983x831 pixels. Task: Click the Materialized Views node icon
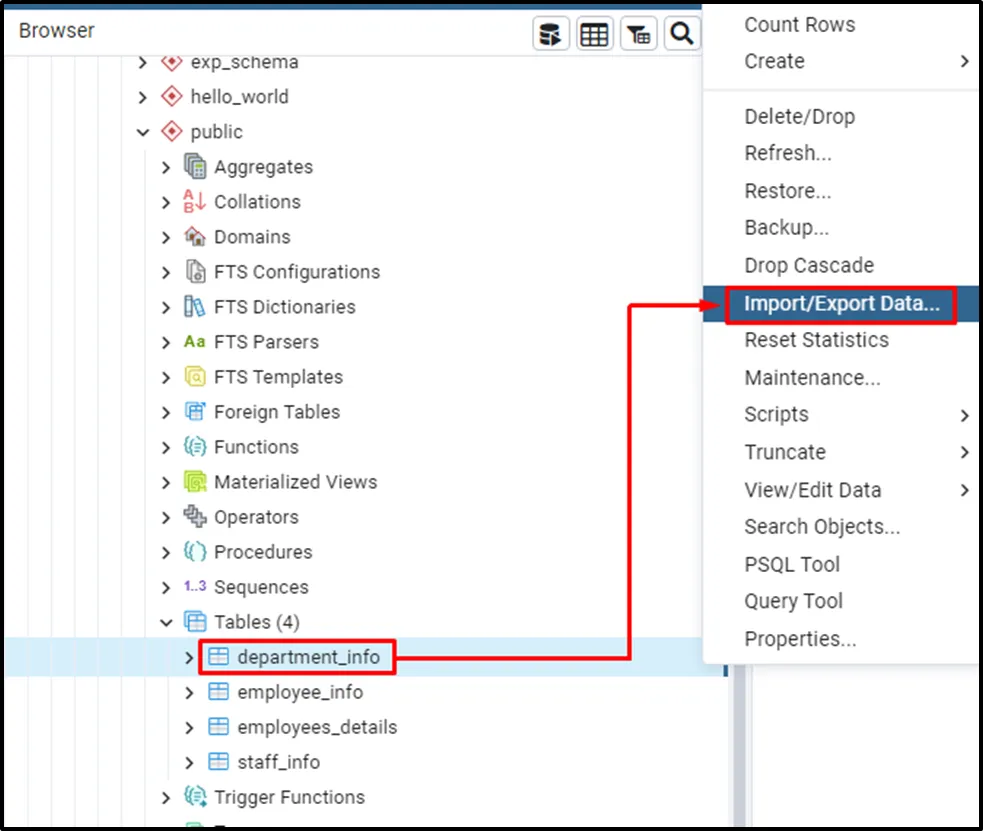(195, 482)
